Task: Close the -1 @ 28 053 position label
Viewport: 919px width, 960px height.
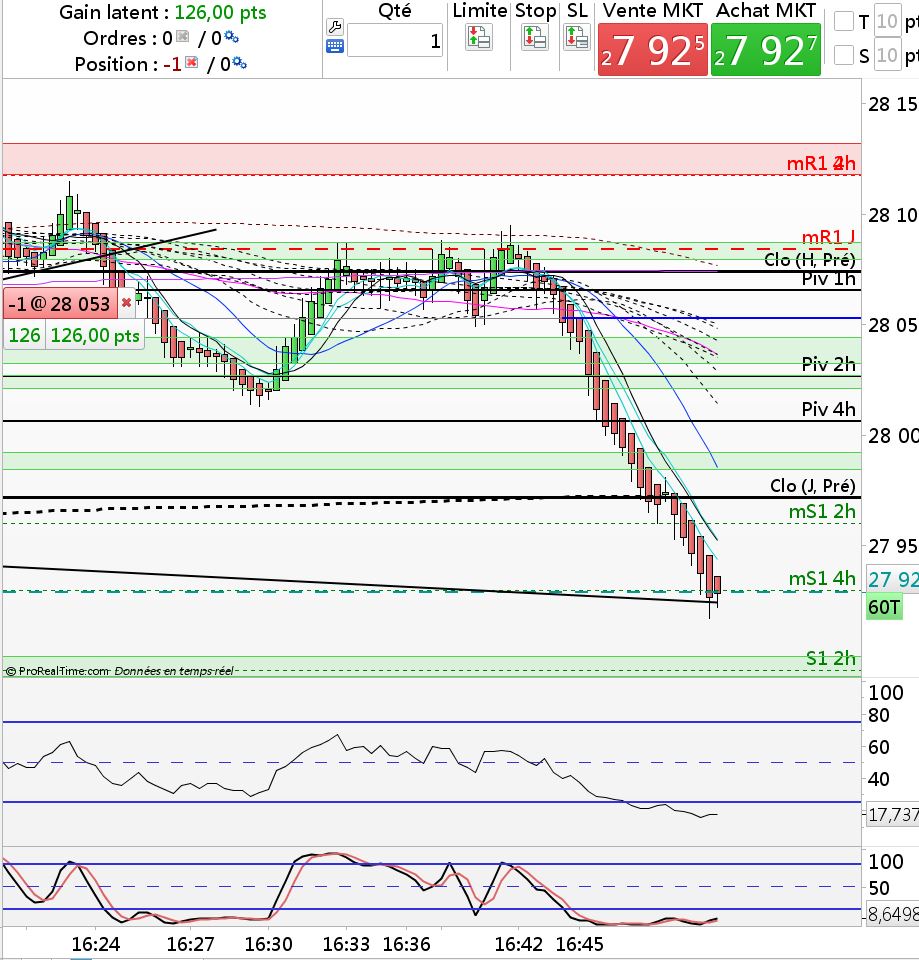Action: click(126, 303)
